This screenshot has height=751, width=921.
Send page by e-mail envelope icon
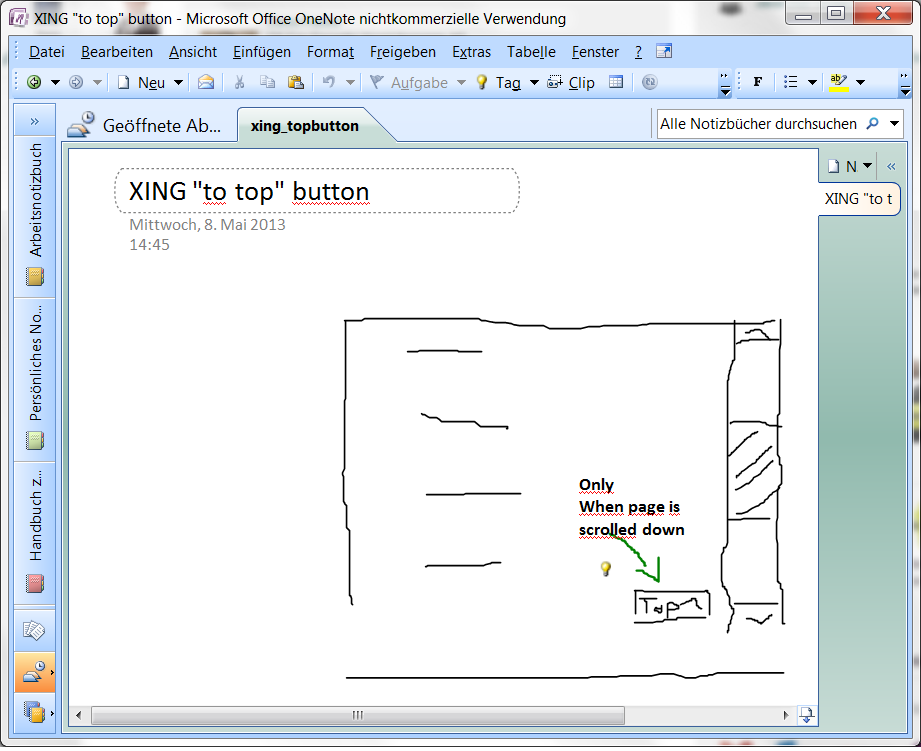click(x=206, y=83)
